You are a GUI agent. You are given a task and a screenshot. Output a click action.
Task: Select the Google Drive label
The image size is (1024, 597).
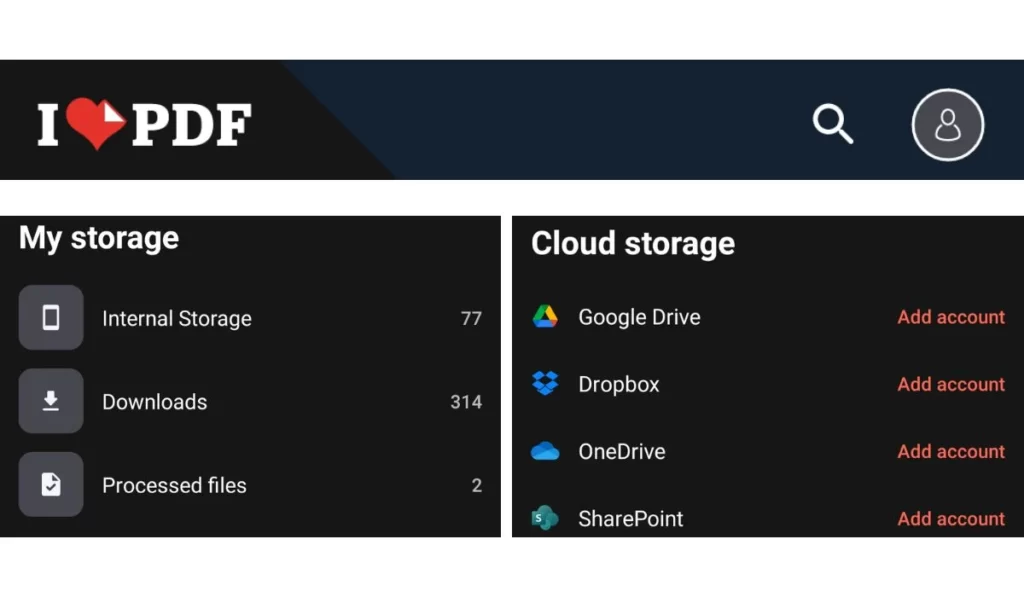click(639, 317)
